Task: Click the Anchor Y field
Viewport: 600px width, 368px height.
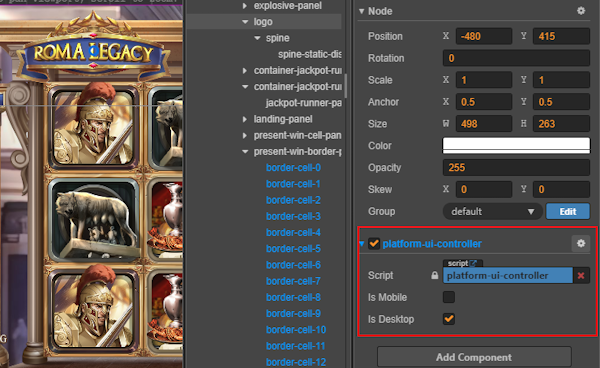Action: [561, 102]
